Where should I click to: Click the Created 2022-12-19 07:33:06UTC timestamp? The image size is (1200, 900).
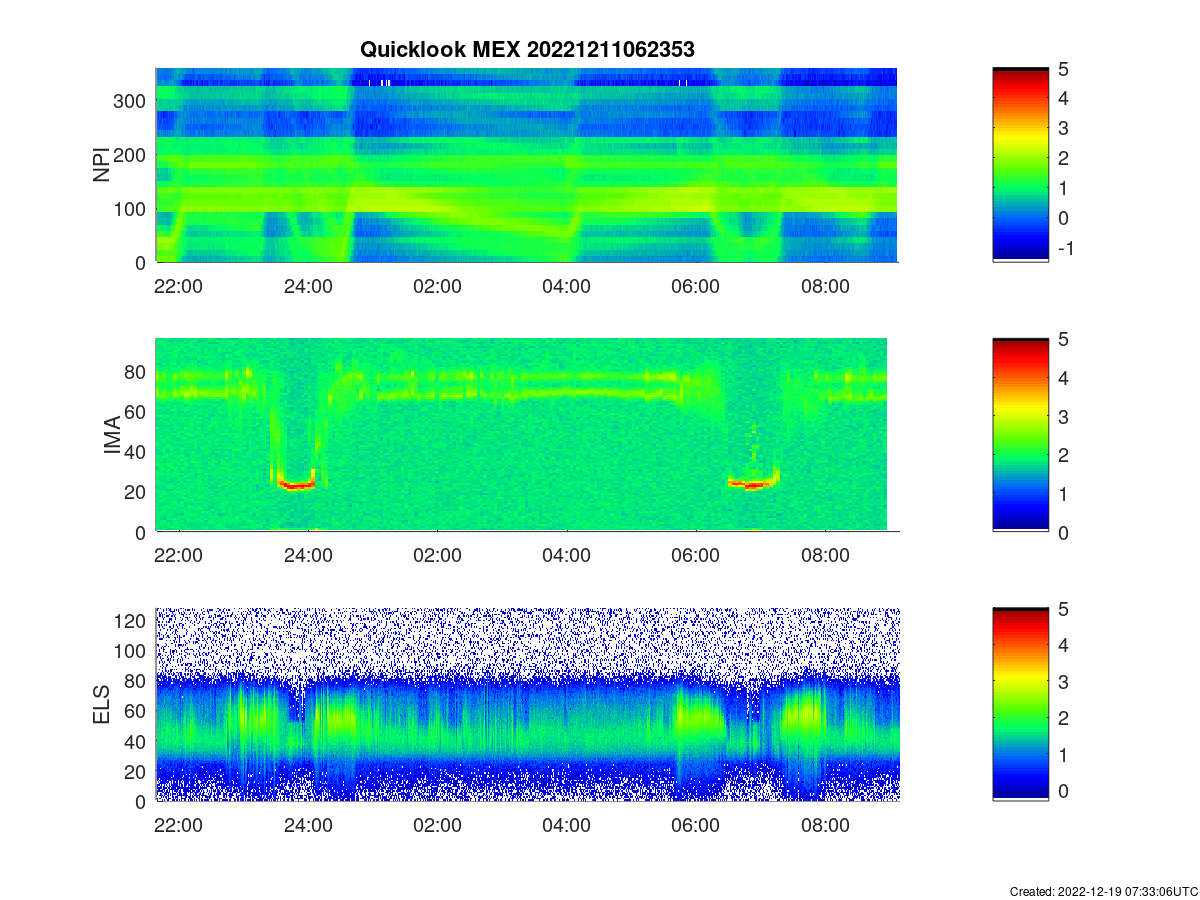[1103, 891]
